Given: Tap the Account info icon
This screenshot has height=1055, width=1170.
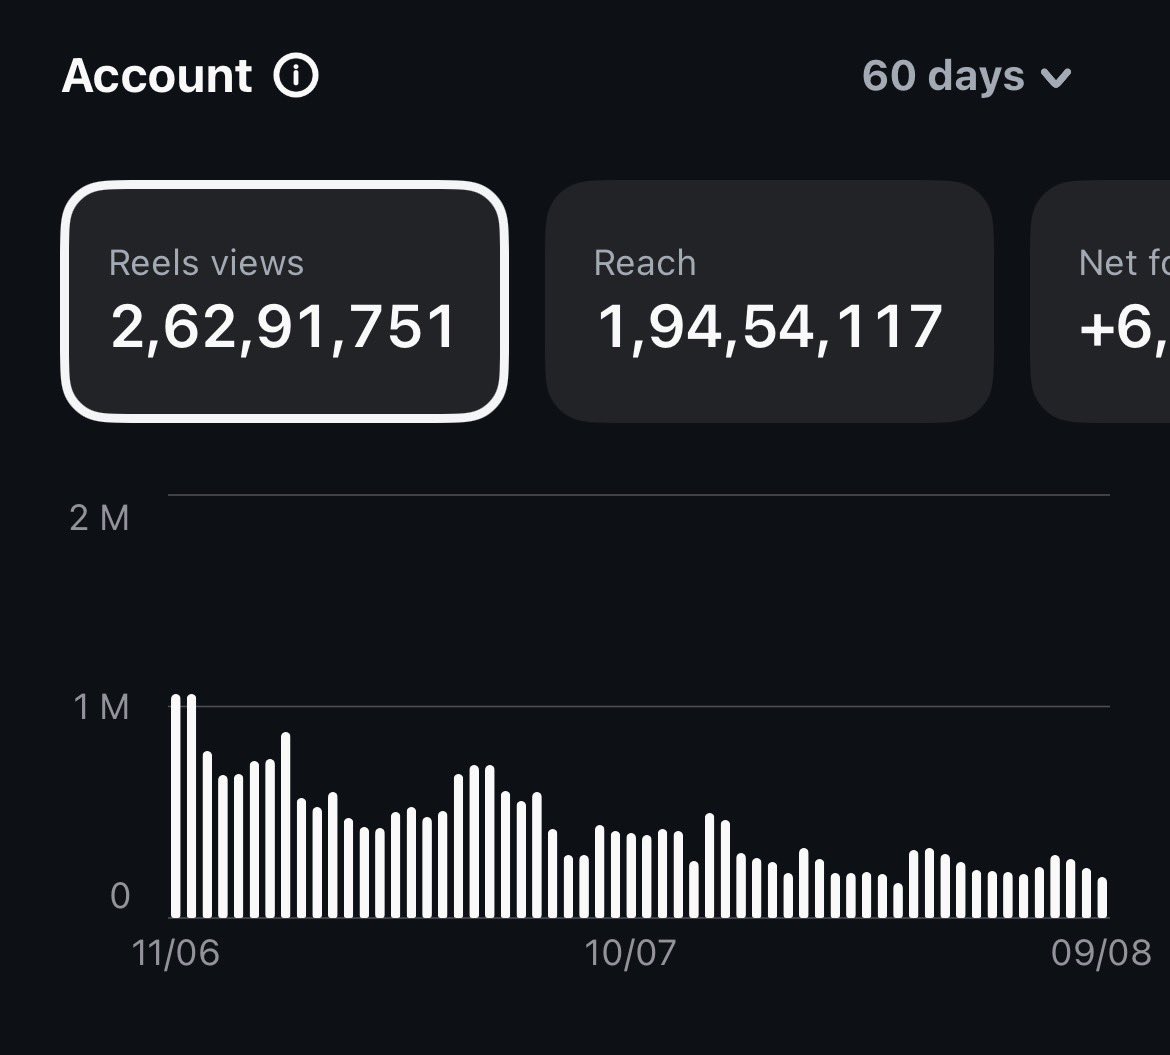Looking at the screenshot, I should pos(295,75).
